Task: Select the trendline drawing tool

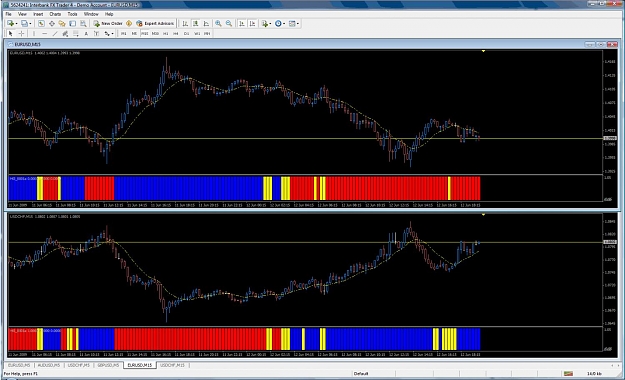Action: [55, 33]
